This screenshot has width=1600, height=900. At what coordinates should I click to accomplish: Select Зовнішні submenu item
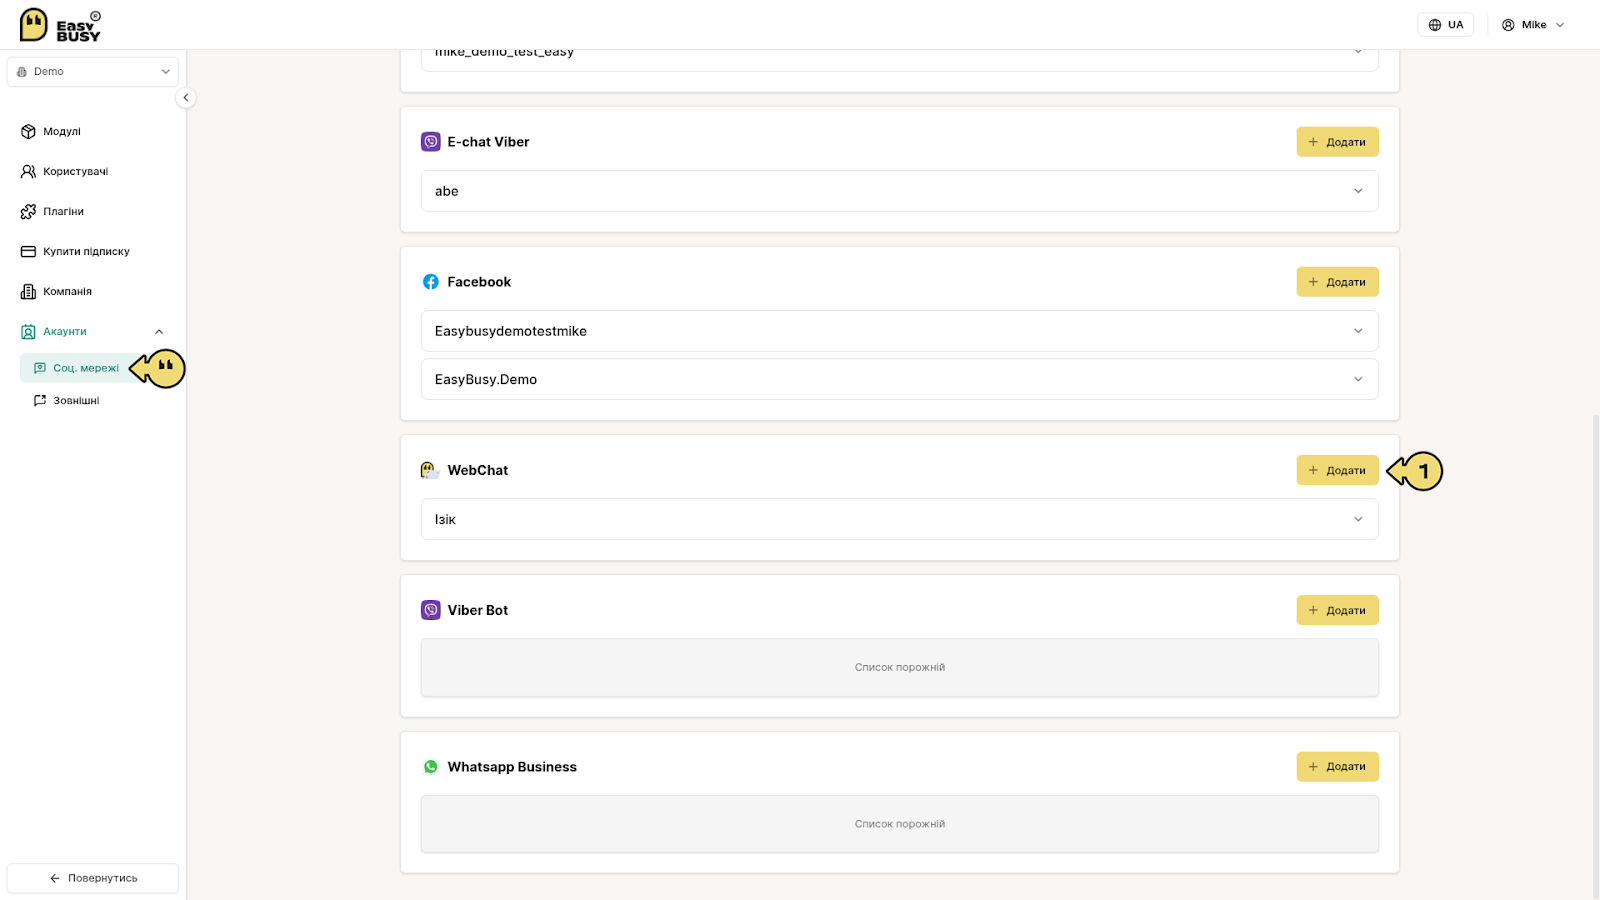76,400
